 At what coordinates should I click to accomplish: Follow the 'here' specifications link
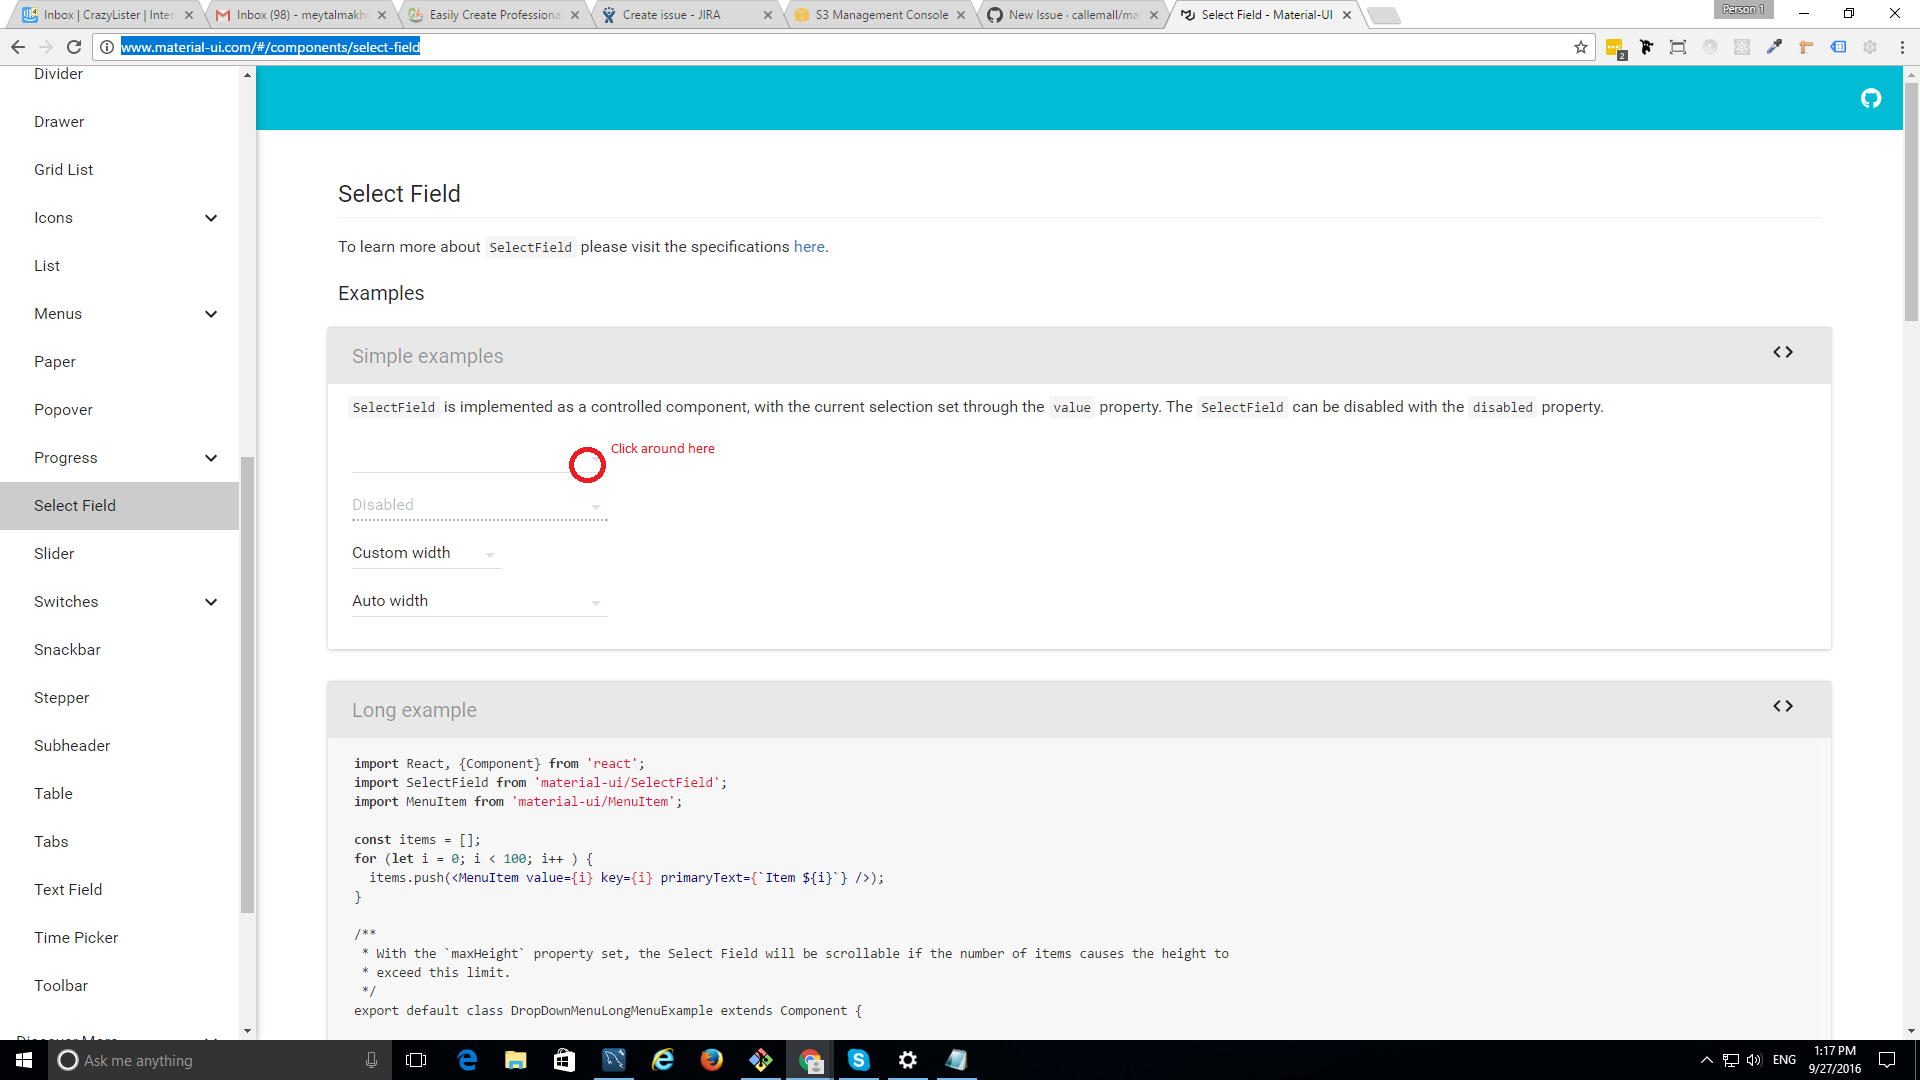pos(808,247)
